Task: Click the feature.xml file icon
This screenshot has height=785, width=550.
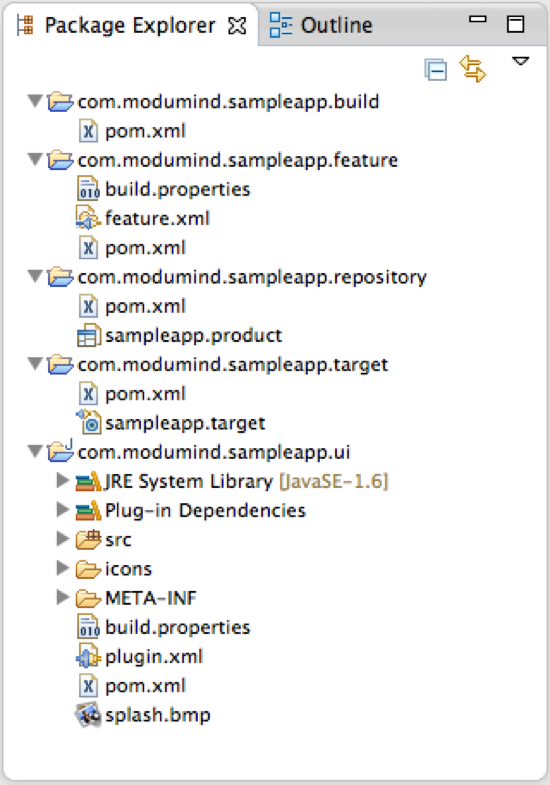Action: 88,218
